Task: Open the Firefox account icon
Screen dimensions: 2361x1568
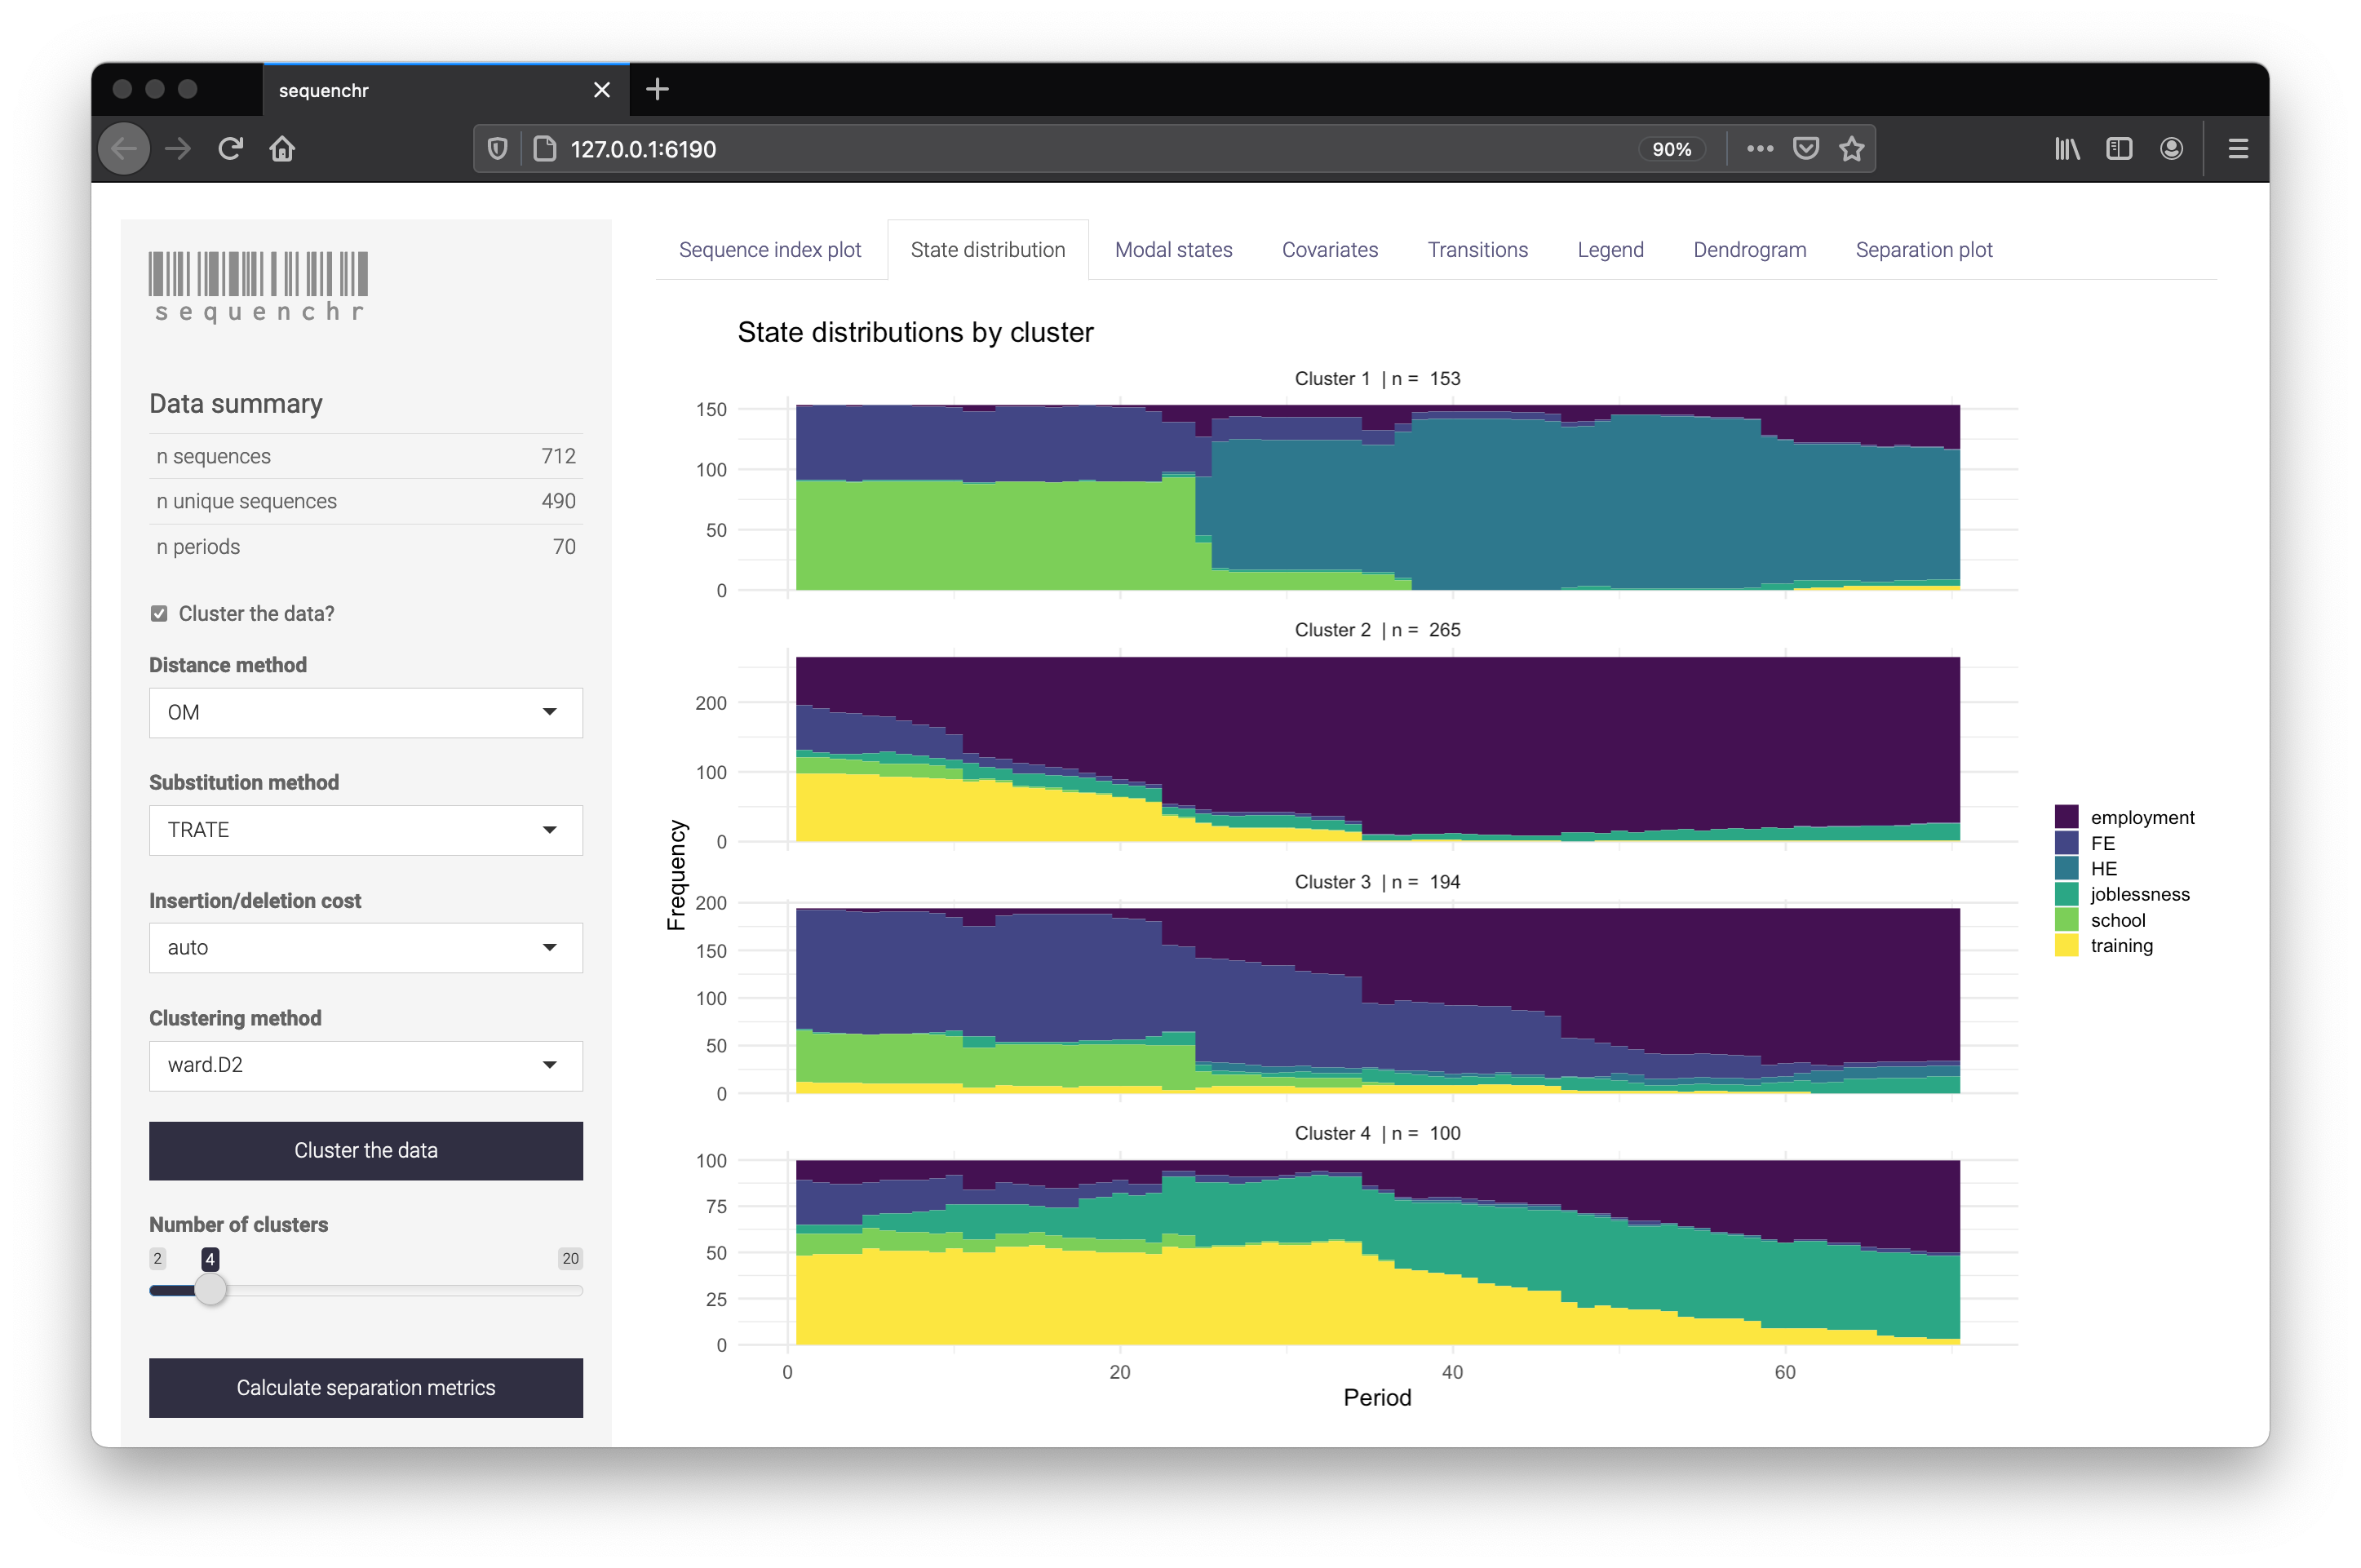Action: [x=2171, y=149]
